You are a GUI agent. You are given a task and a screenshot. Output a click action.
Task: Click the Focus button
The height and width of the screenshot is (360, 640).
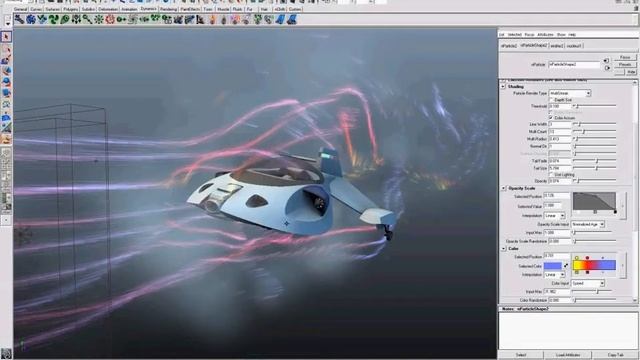click(625, 57)
